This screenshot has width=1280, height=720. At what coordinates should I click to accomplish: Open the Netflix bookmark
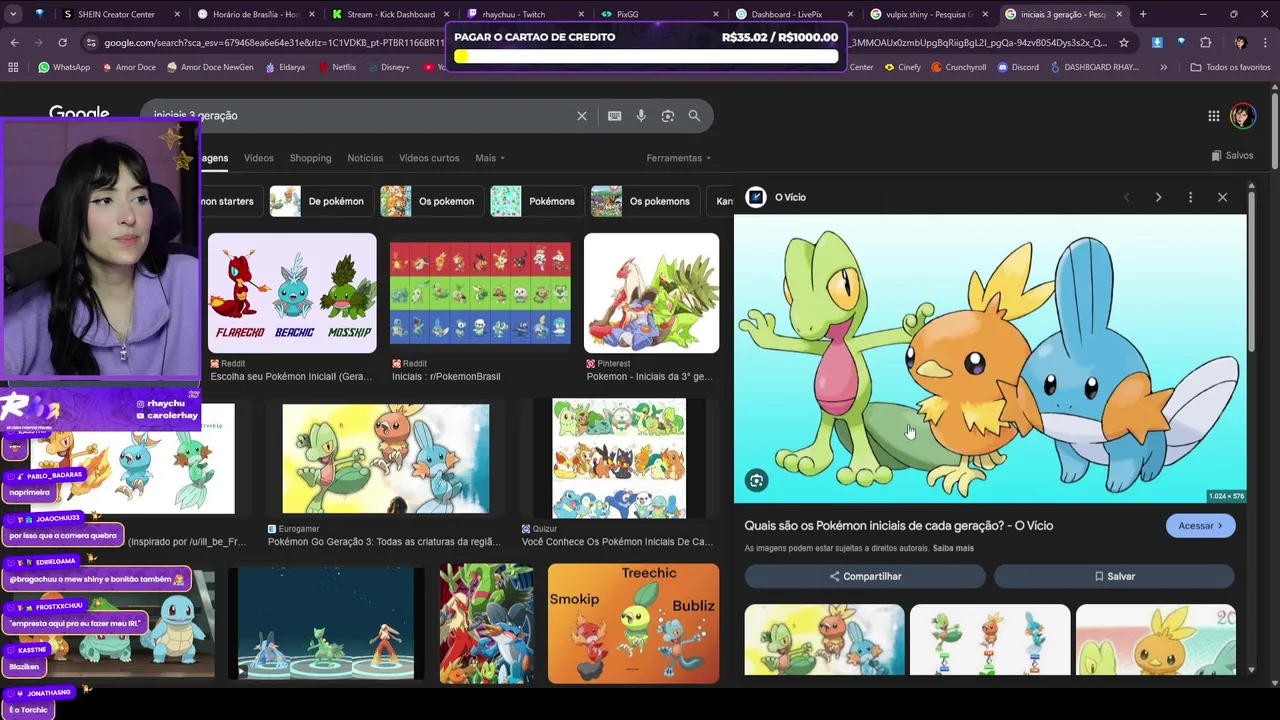pos(337,68)
